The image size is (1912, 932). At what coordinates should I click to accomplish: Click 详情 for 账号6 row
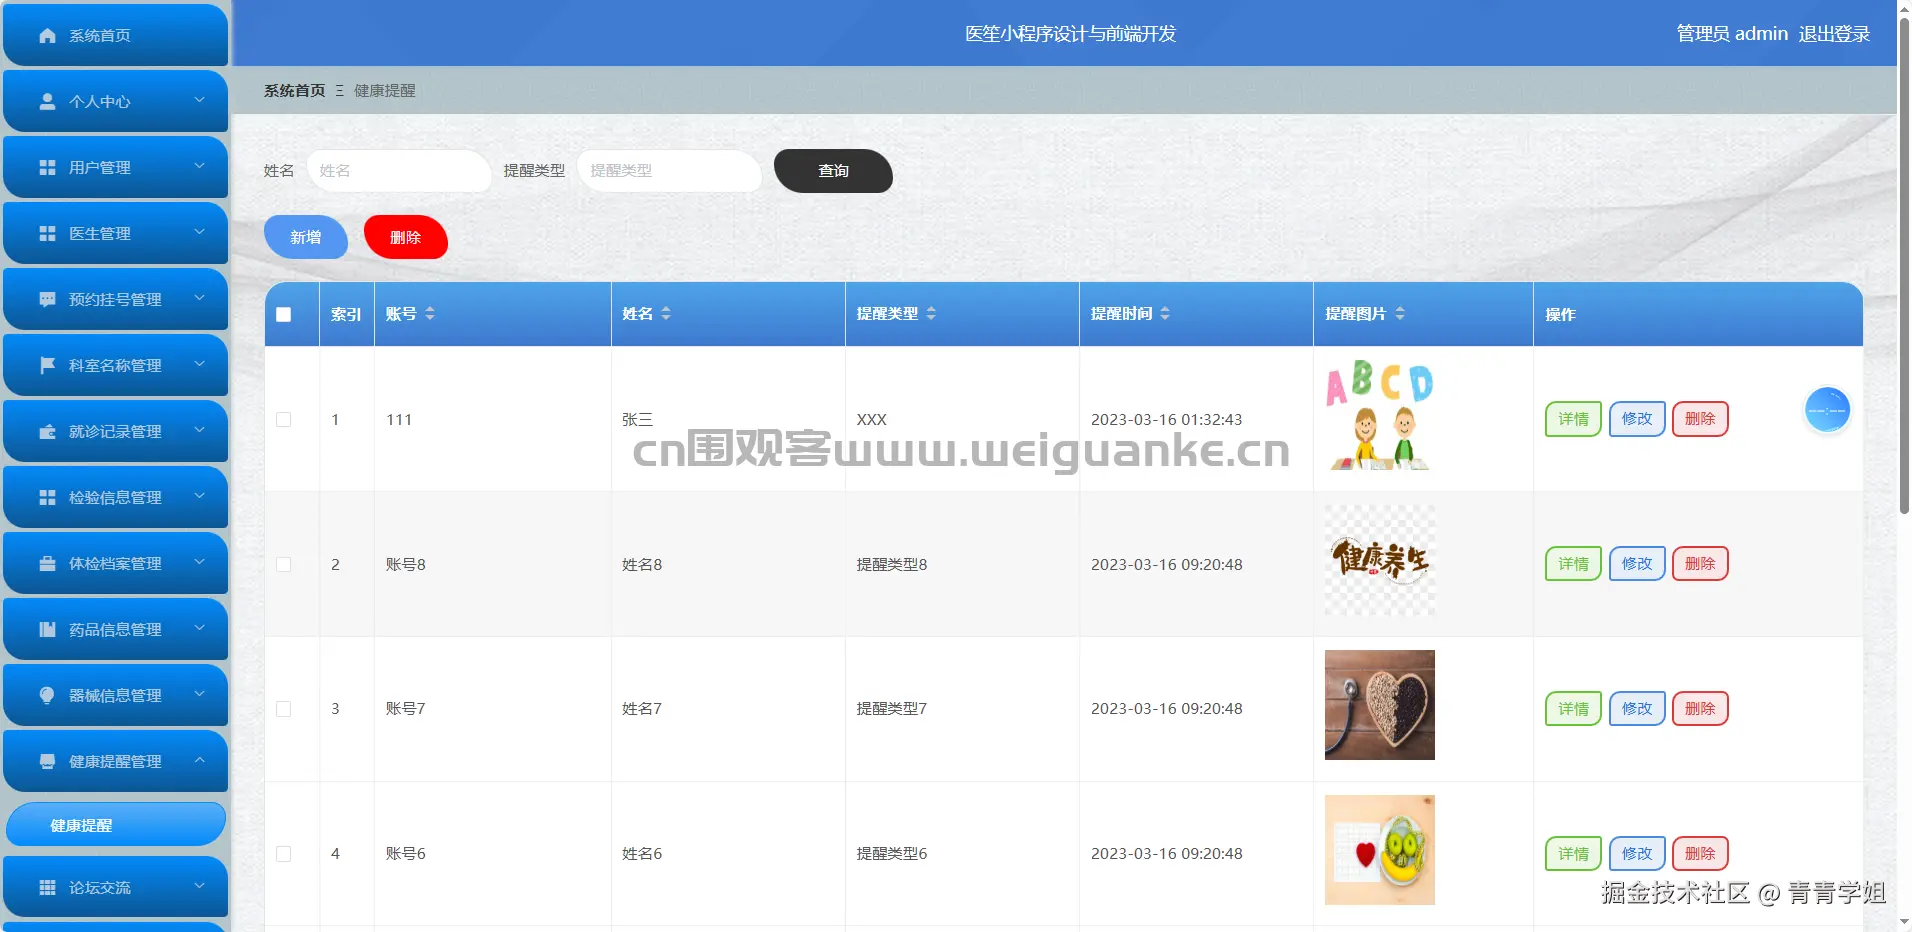[x=1573, y=854]
